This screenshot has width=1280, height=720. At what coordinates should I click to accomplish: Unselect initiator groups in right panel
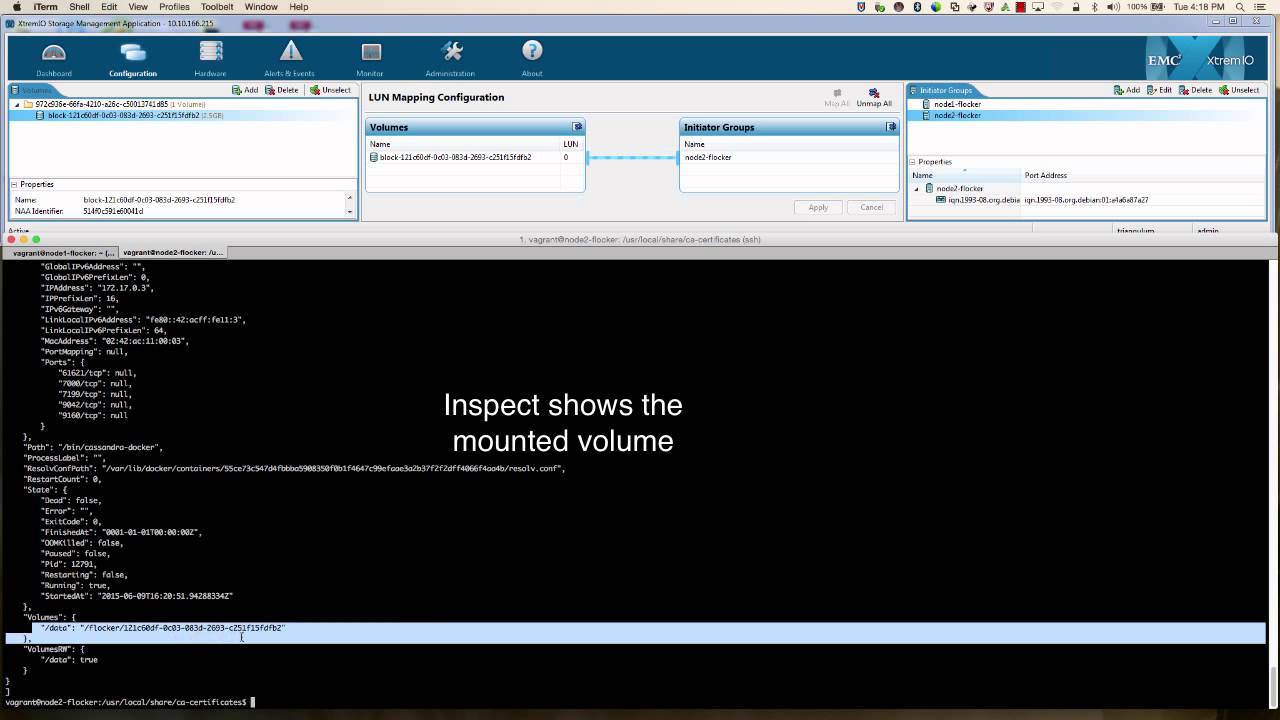click(x=1239, y=90)
